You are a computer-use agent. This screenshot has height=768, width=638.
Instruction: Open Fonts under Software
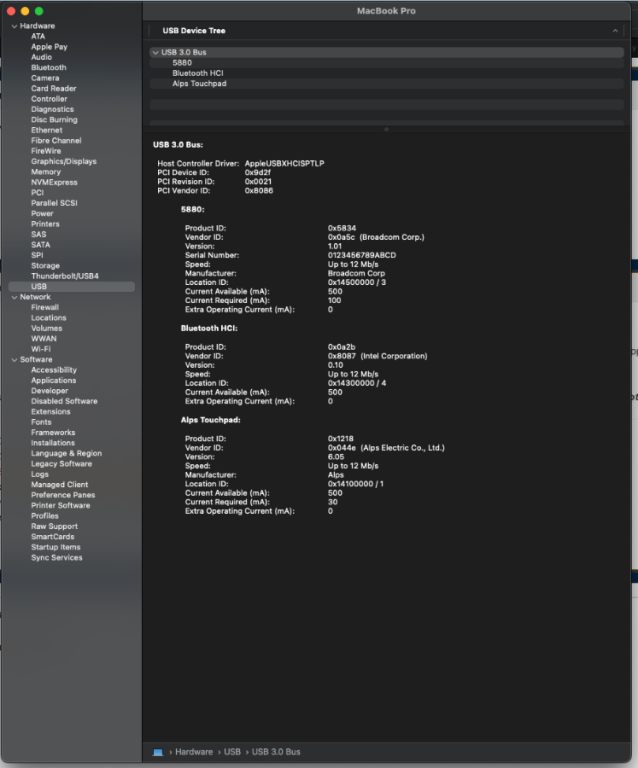click(x=41, y=422)
